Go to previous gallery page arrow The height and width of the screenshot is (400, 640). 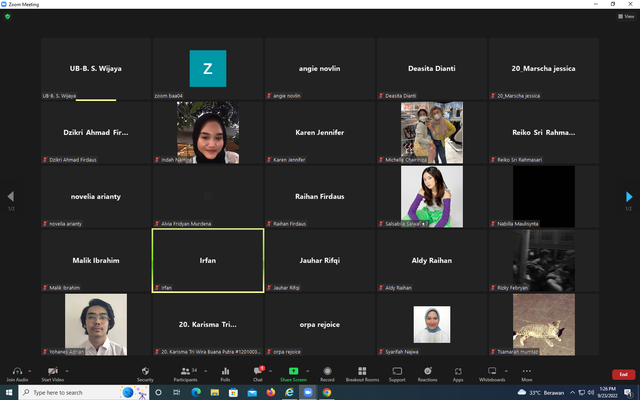pyautogui.click(x=11, y=197)
